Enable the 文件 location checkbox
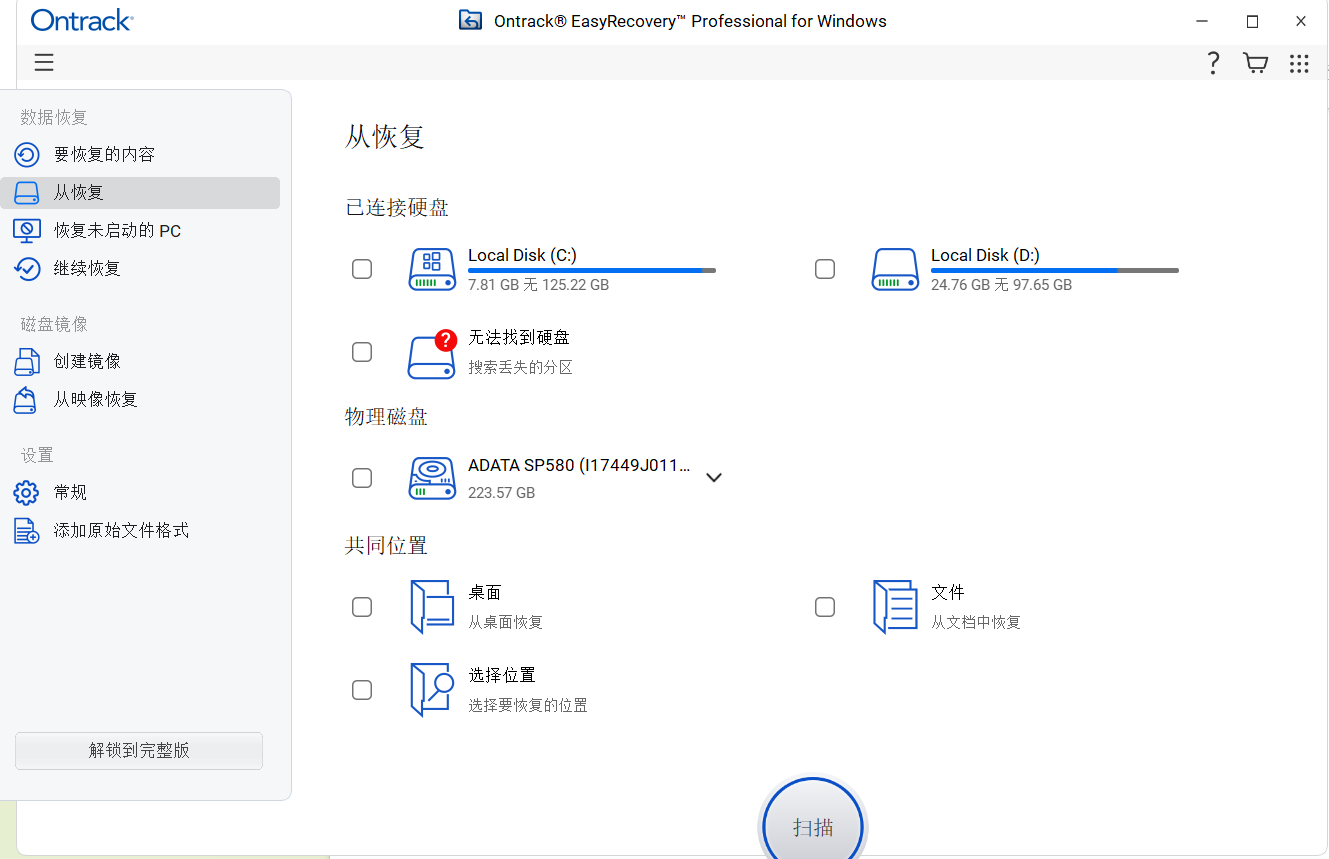Image resolution: width=1329 pixels, height=859 pixels. (825, 607)
